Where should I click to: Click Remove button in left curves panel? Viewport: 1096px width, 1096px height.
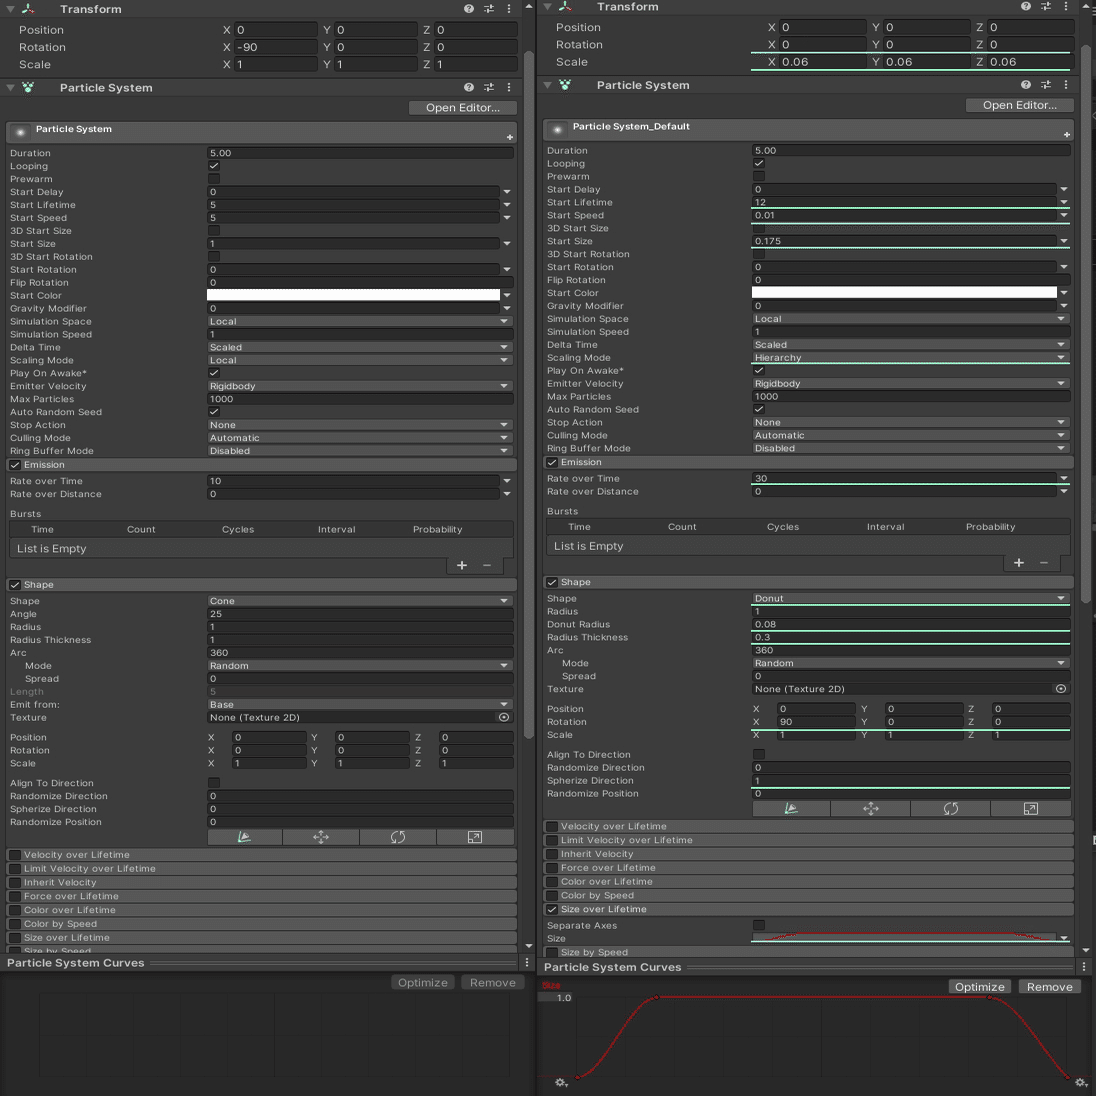pyautogui.click(x=492, y=982)
